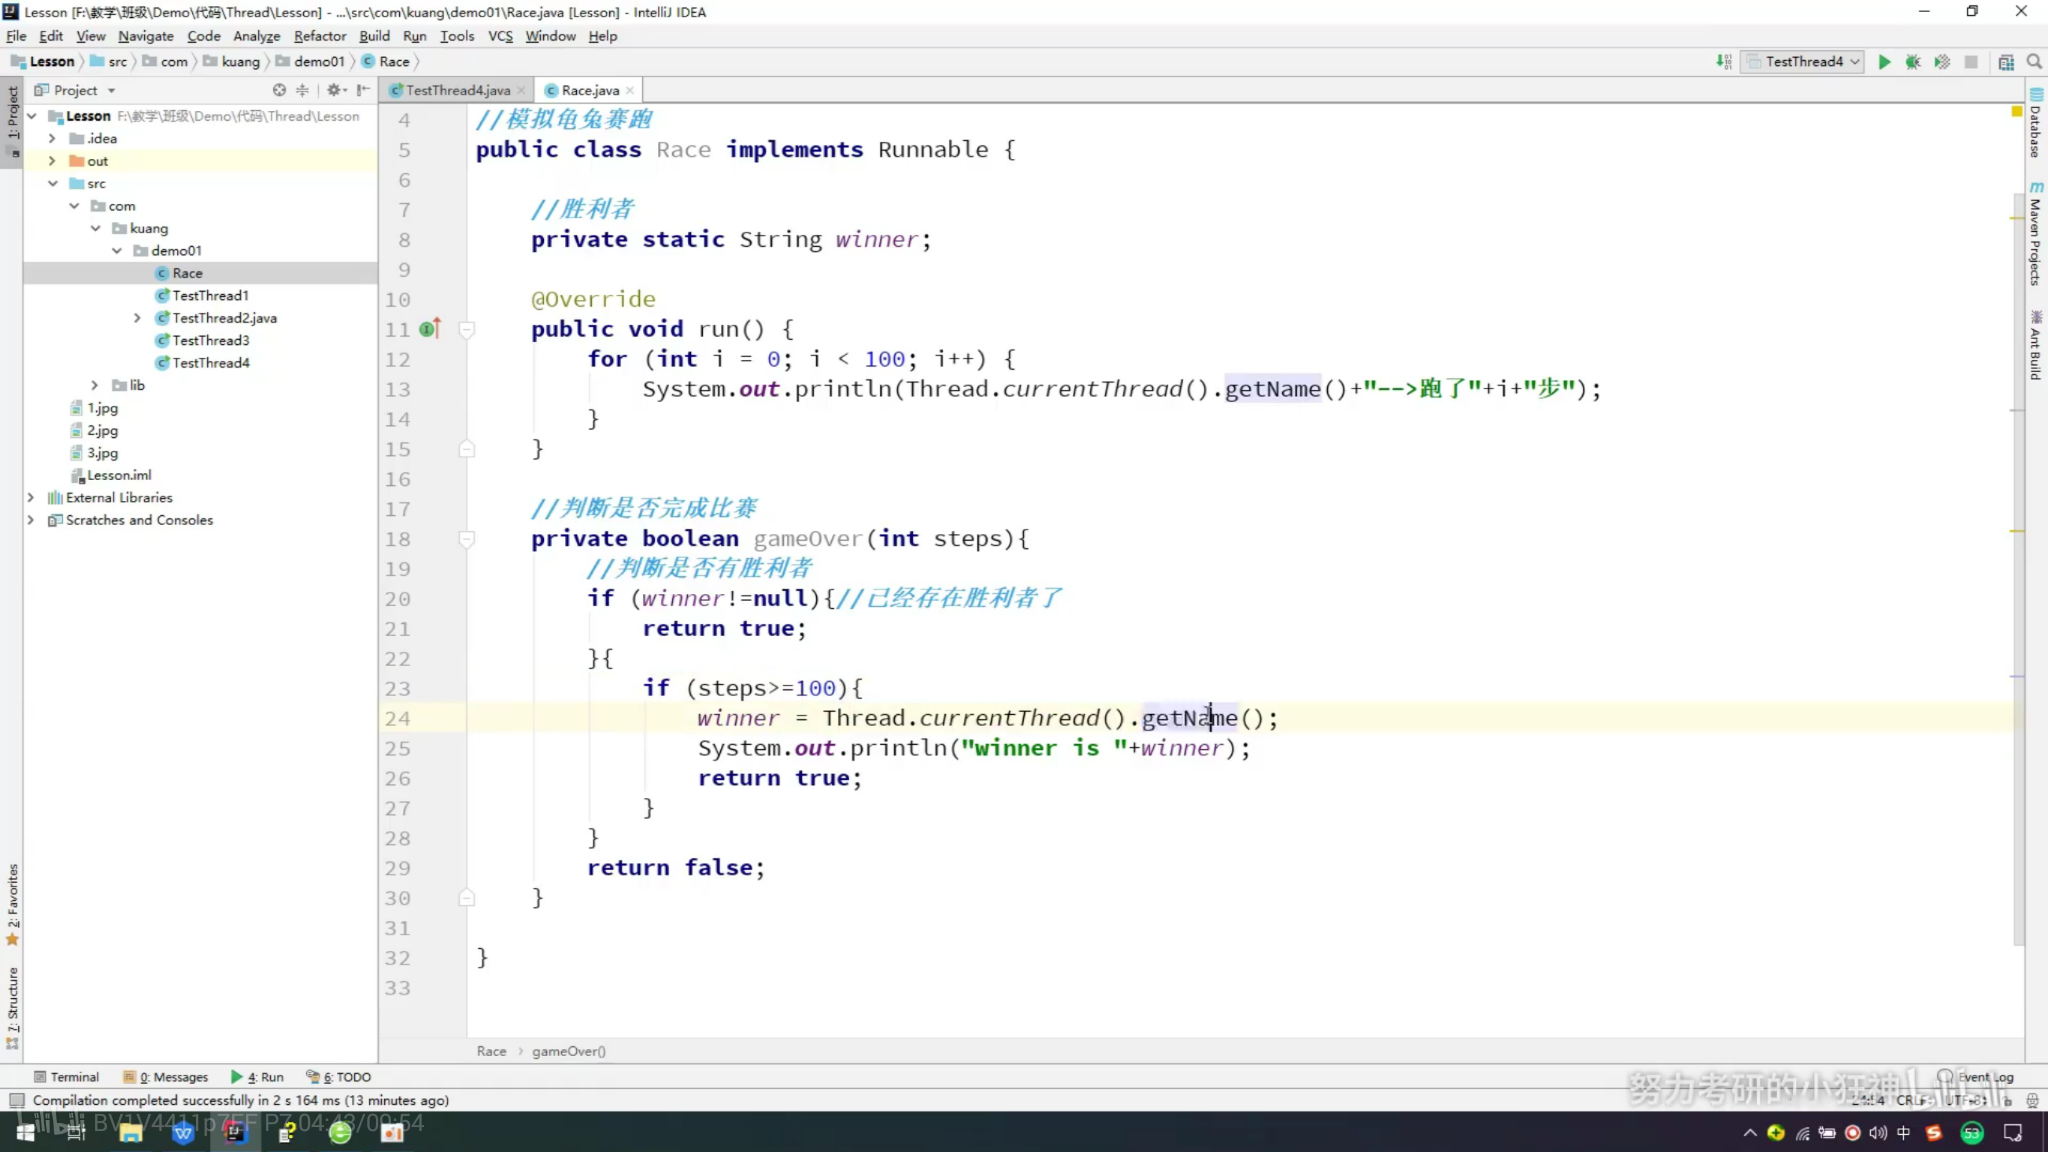Open File Explorer from the taskbar
Image resolution: width=2048 pixels, height=1152 pixels.
[x=130, y=1132]
